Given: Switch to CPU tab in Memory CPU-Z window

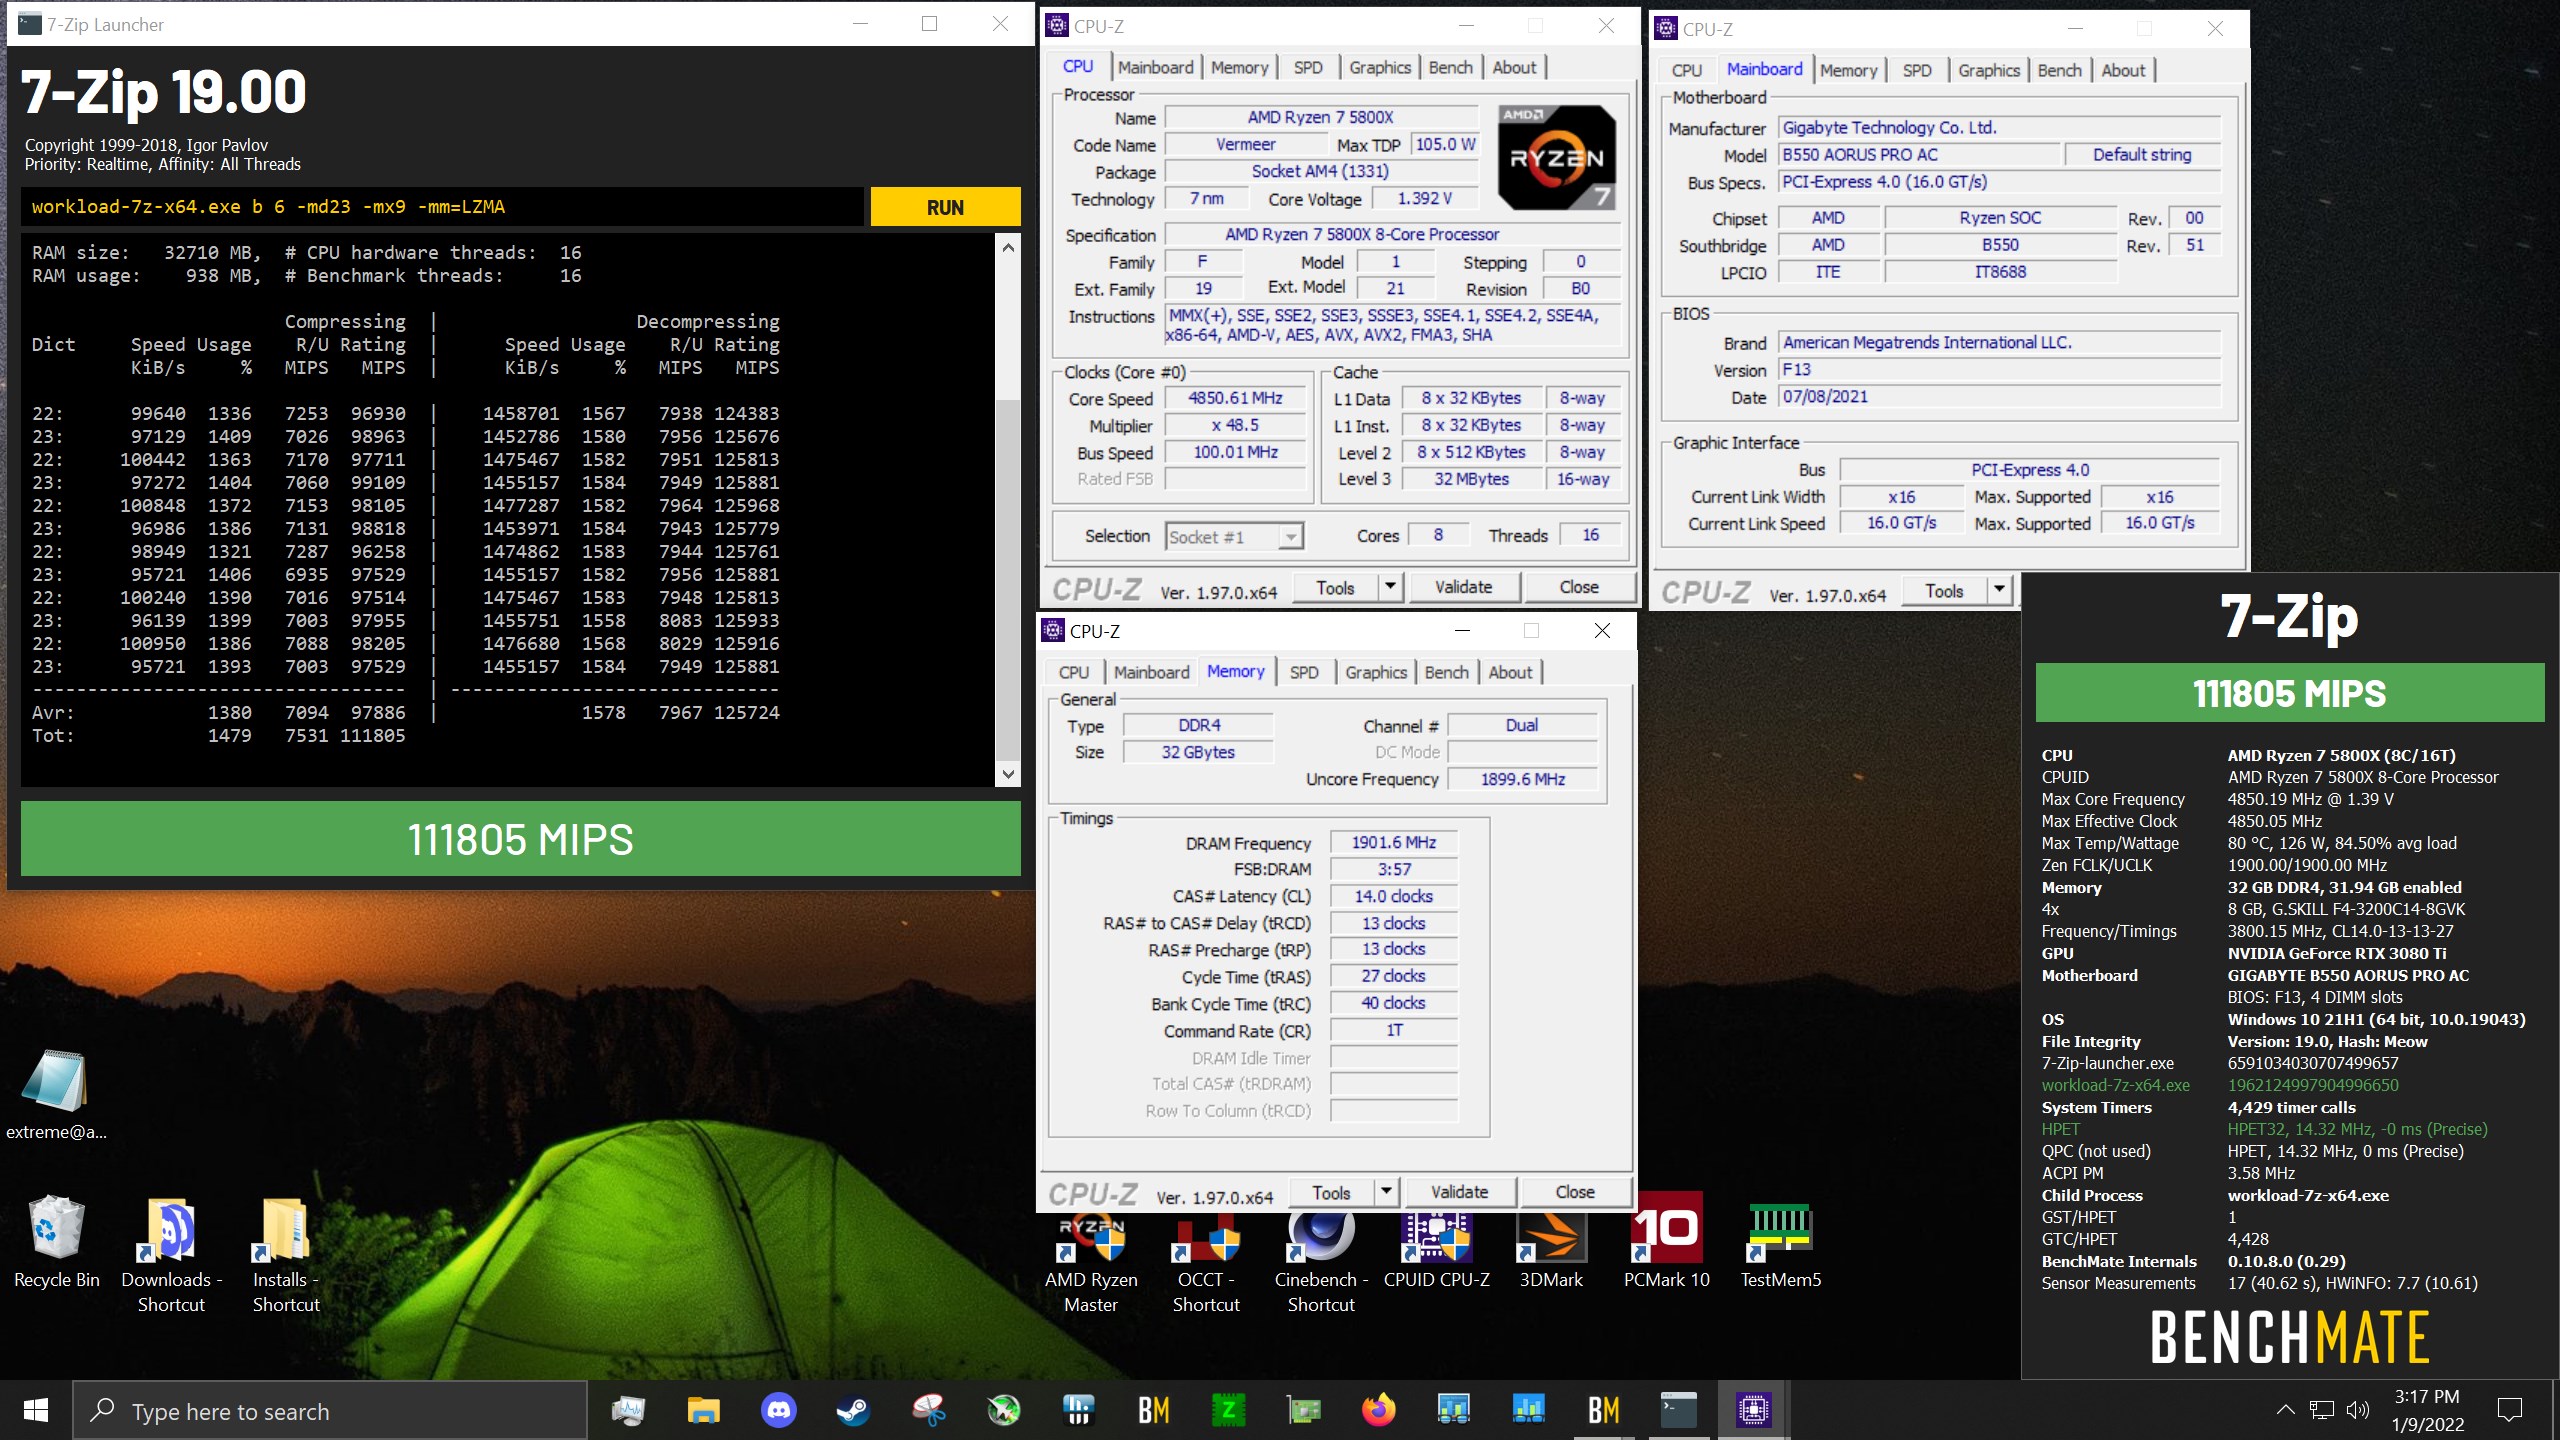Looking at the screenshot, I should pos(1073,672).
